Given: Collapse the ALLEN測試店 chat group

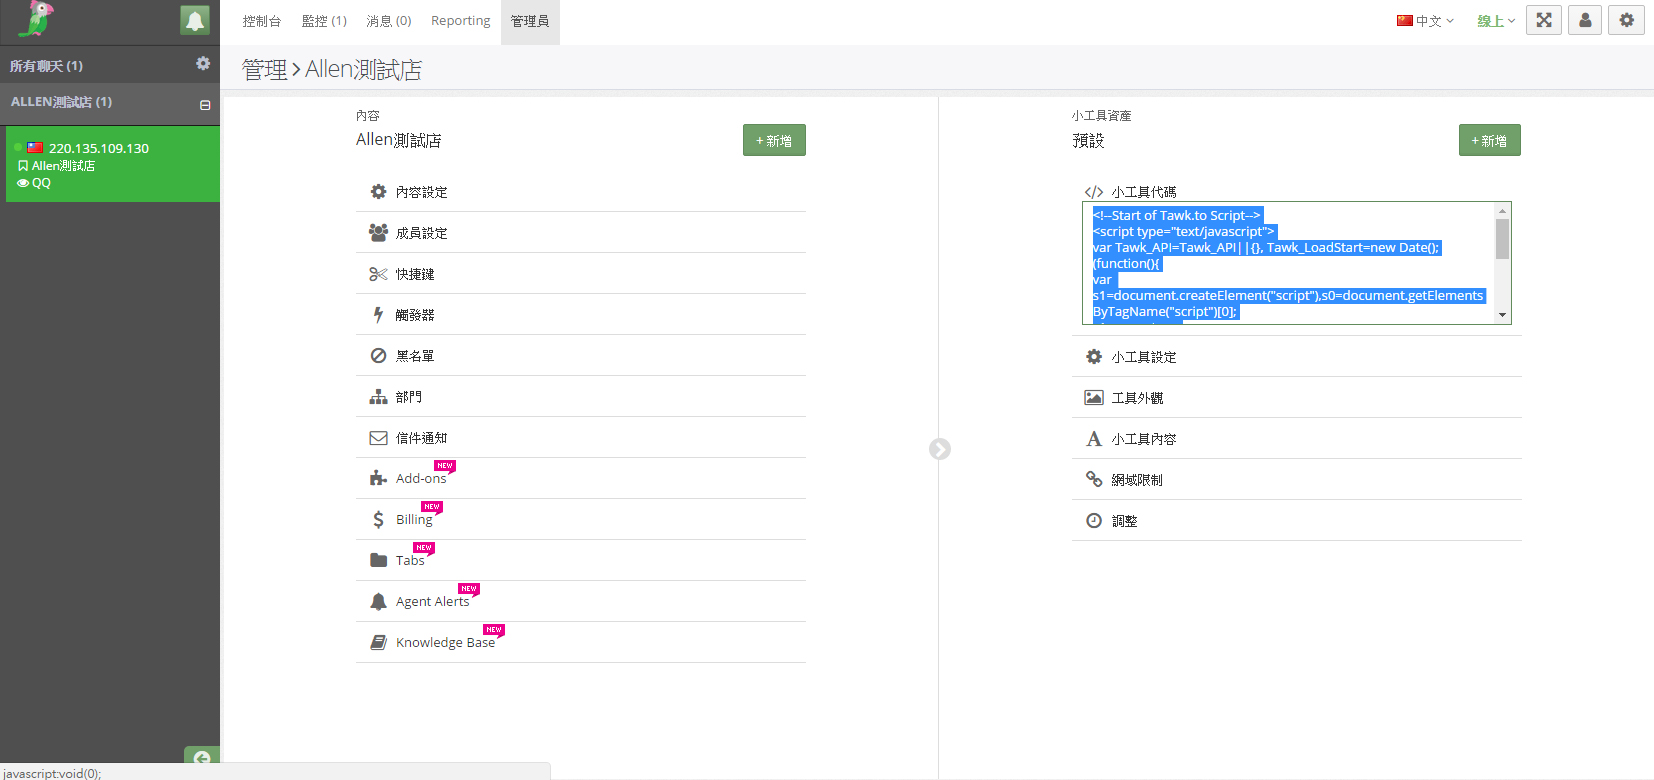Looking at the screenshot, I should pyautogui.click(x=205, y=105).
